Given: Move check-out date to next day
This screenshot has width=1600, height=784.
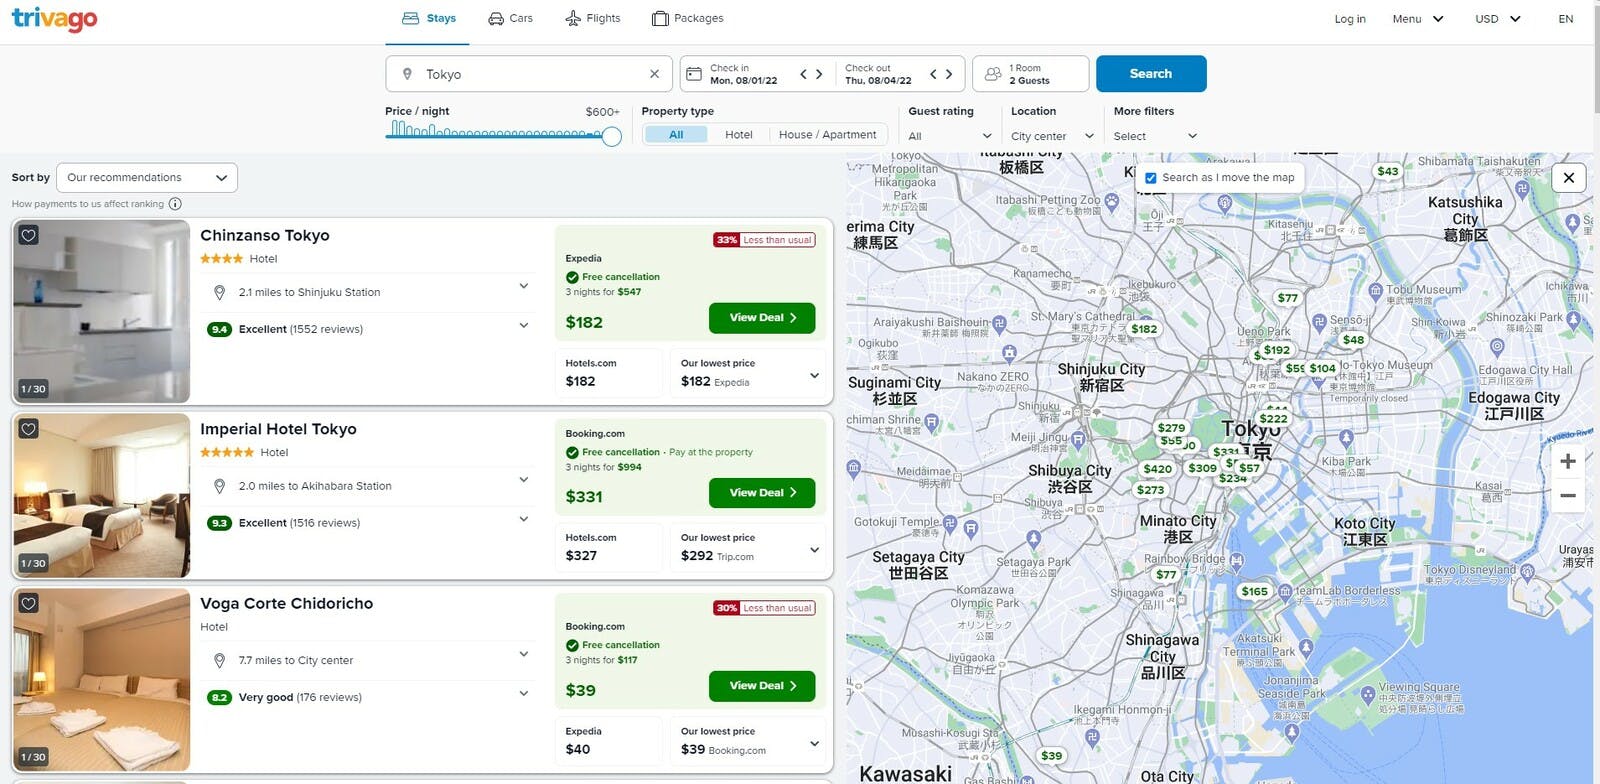Looking at the screenshot, I should 949,74.
